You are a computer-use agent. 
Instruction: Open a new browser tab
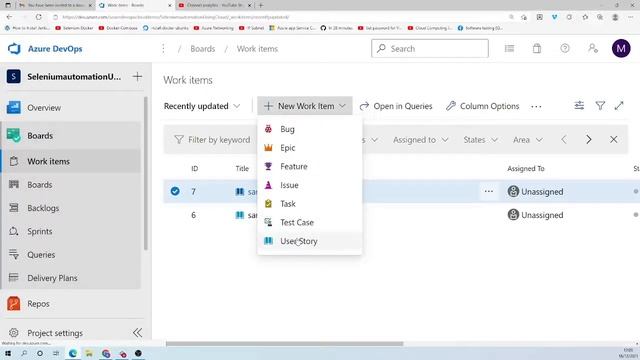pos(261,5)
